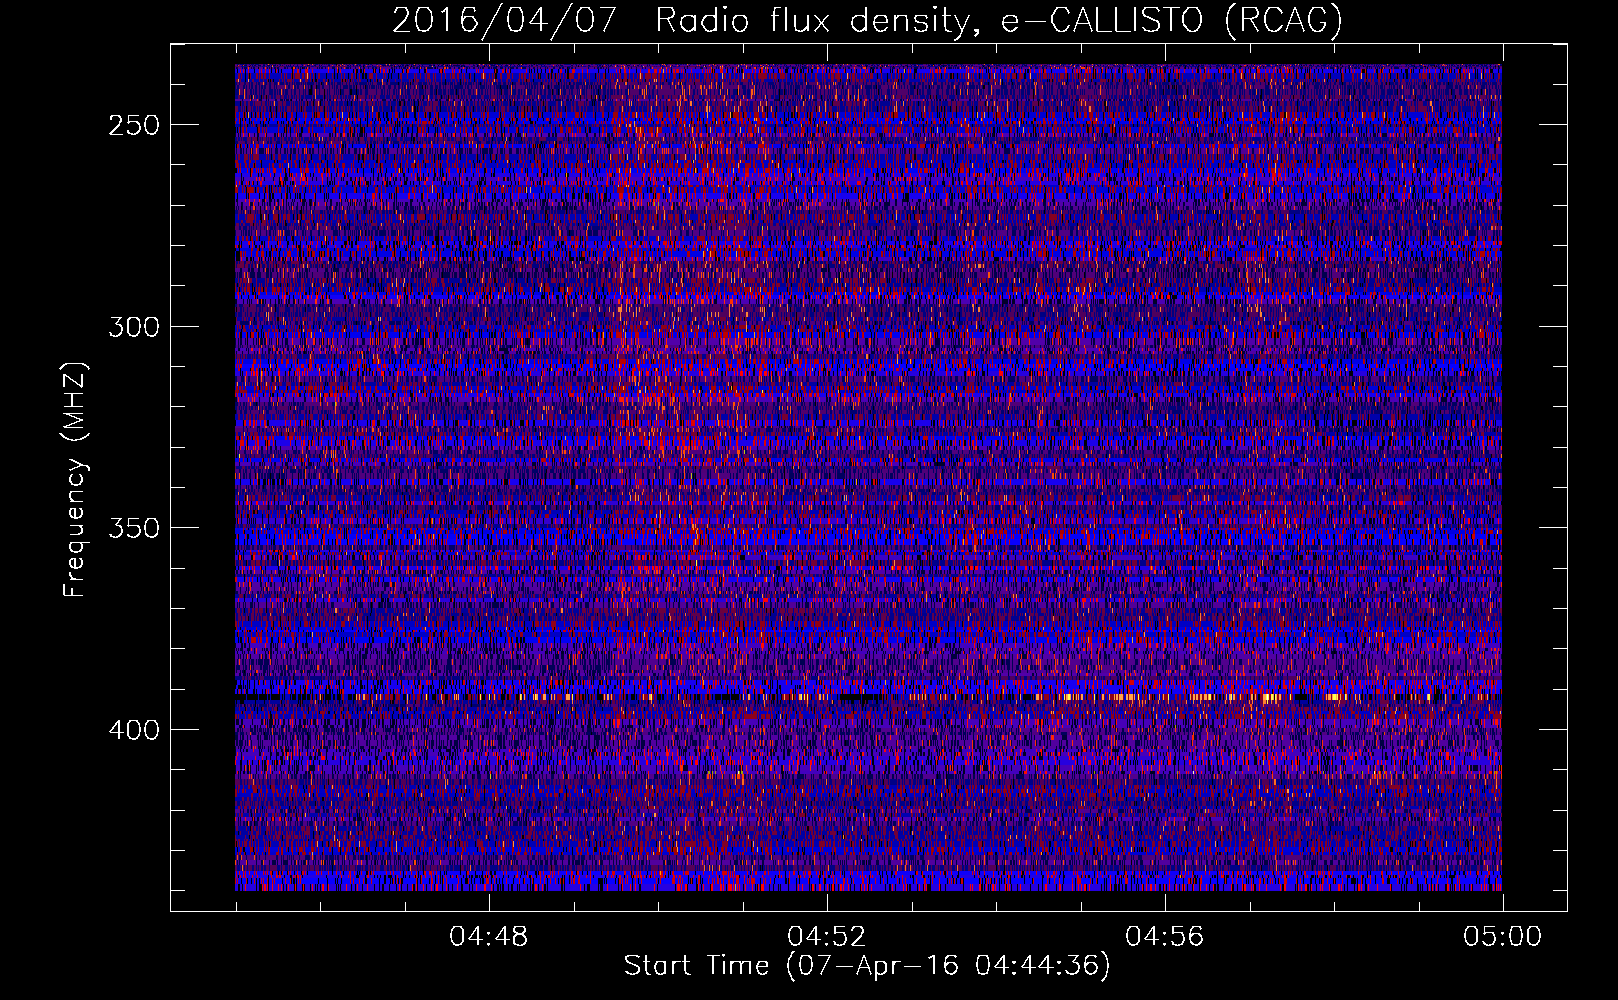Image resolution: width=1618 pixels, height=1000 pixels.
Task: Click the 350 frequency tick label
Action: [x=134, y=528]
